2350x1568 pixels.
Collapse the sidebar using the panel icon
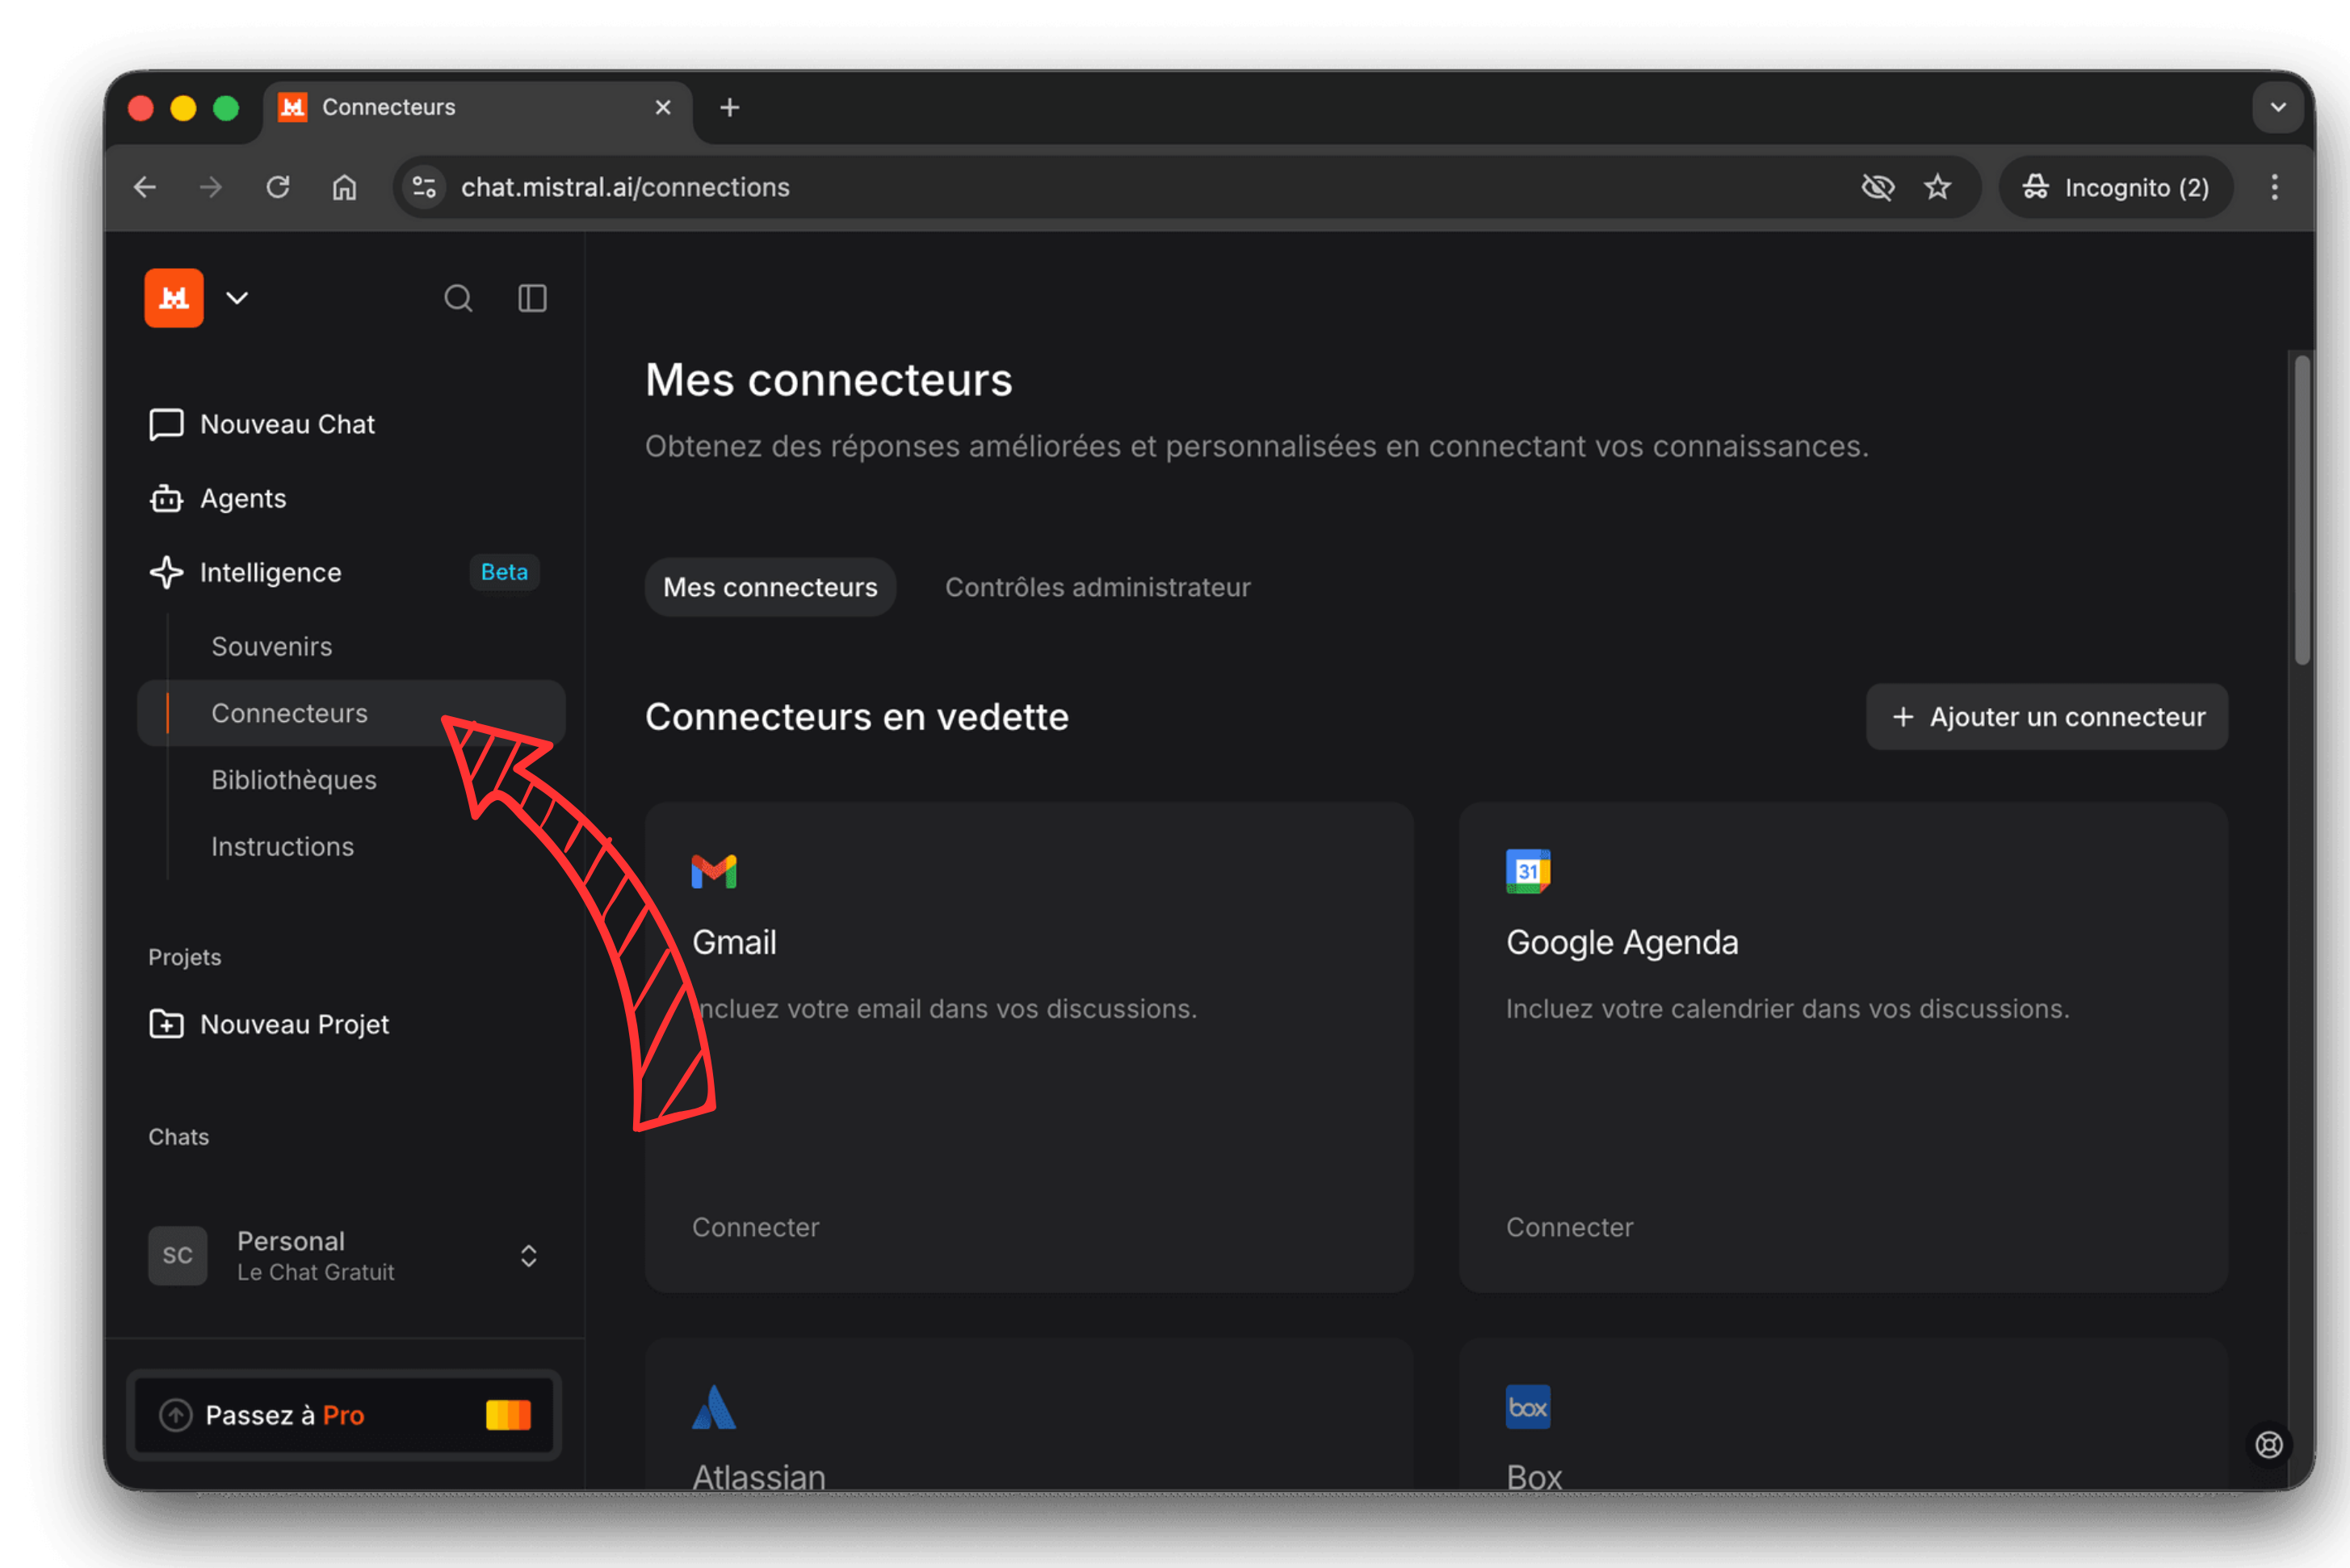[532, 298]
